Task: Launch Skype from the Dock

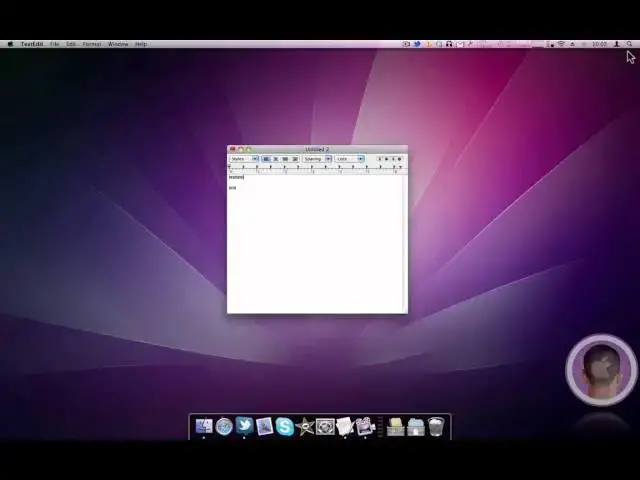Action: click(x=284, y=427)
